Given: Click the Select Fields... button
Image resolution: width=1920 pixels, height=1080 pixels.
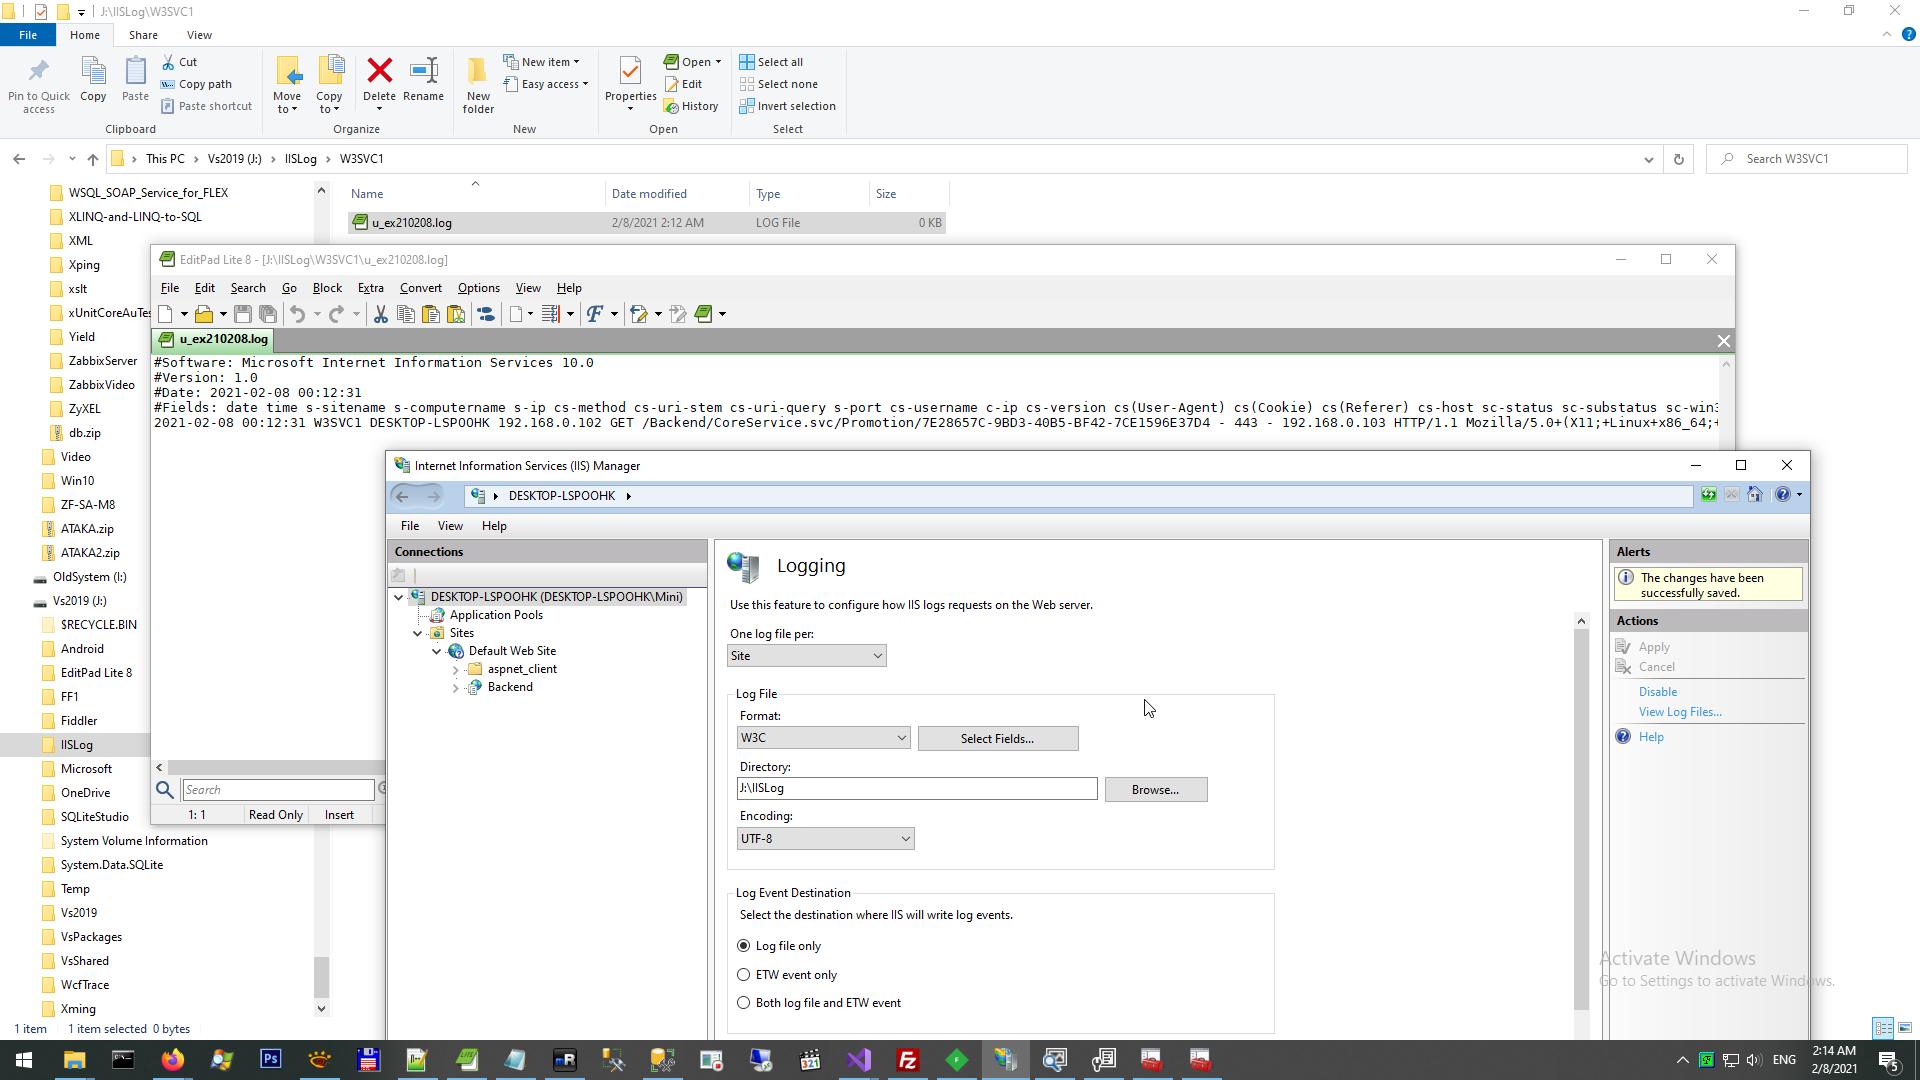Looking at the screenshot, I should click(997, 739).
